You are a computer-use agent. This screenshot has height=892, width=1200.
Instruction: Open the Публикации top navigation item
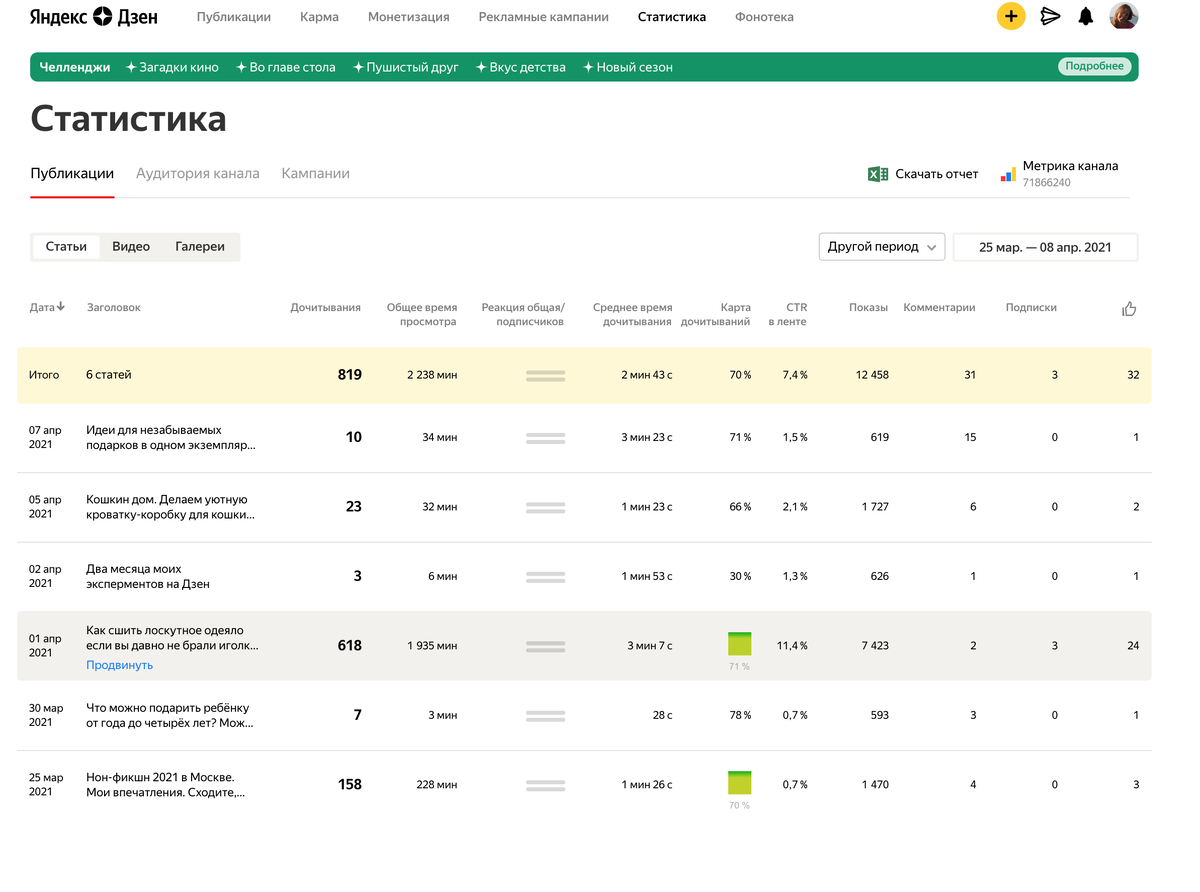point(234,17)
